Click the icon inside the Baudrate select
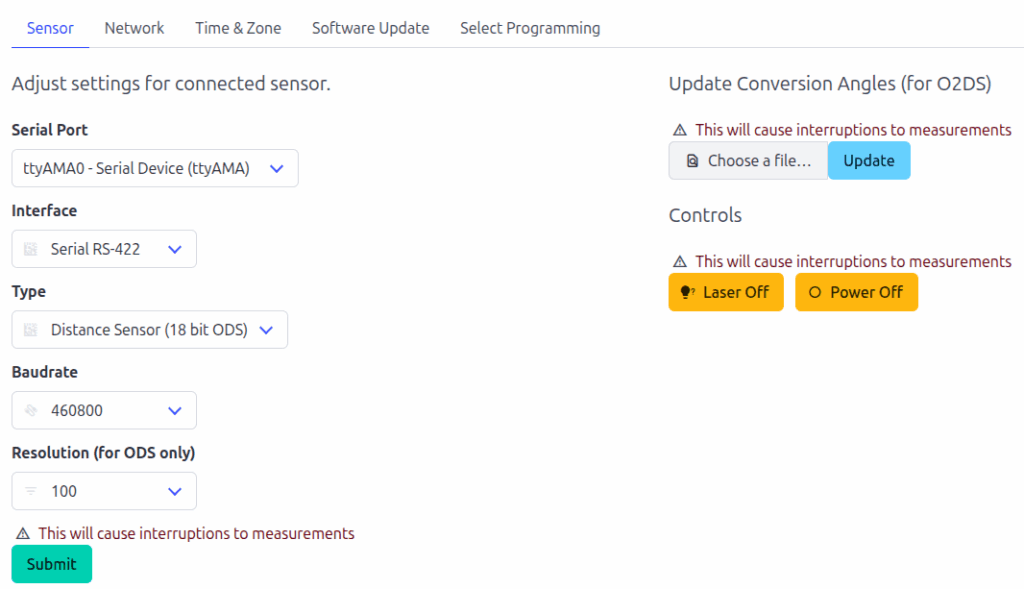The height and width of the screenshot is (589, 1024). [x=30, y=410]
